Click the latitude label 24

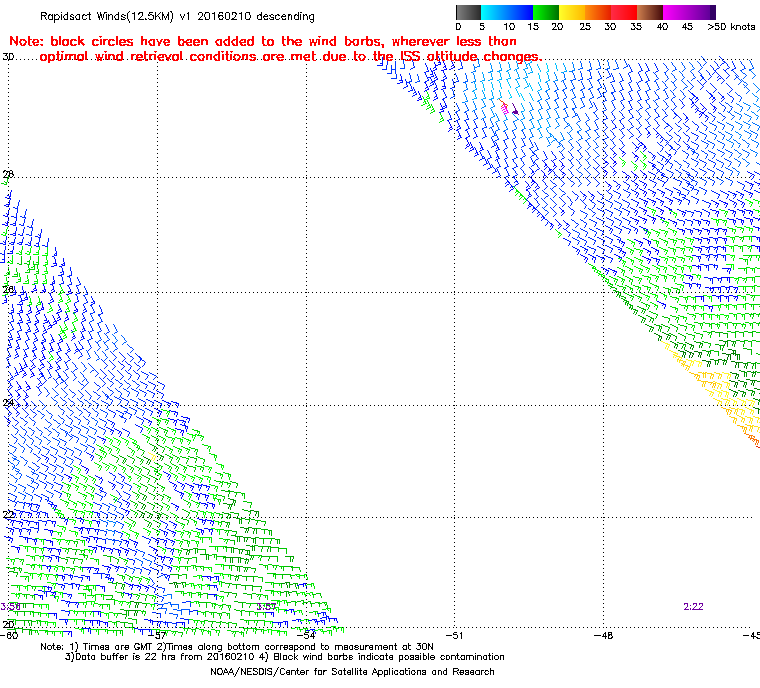pyautogui.click(x=8, y=403)
